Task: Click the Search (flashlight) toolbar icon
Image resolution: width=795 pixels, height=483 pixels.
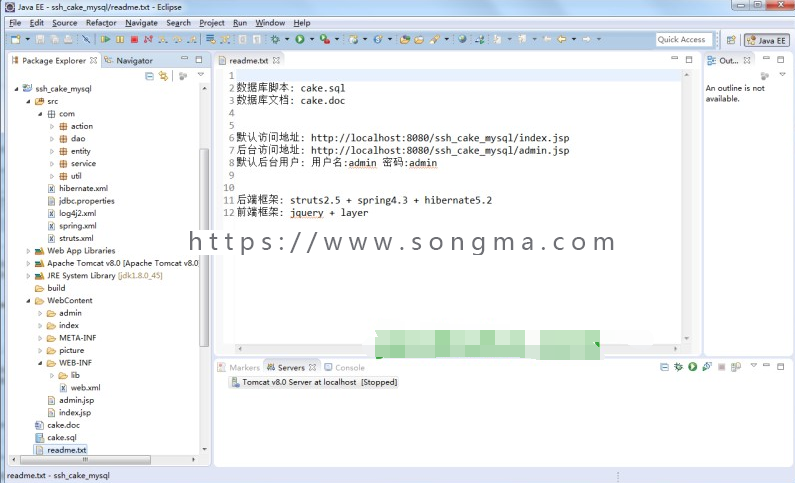Action: pyautogui.click(x=435, y=40)
